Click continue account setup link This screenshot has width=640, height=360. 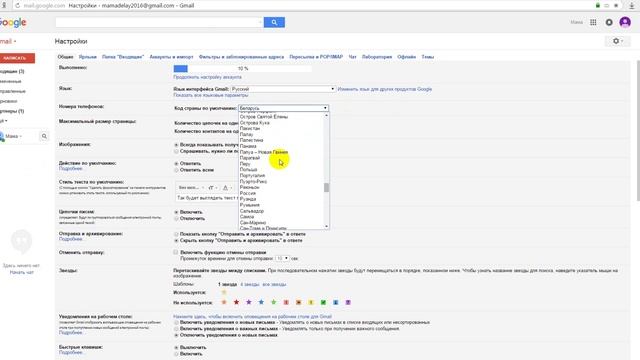(207, 77)
